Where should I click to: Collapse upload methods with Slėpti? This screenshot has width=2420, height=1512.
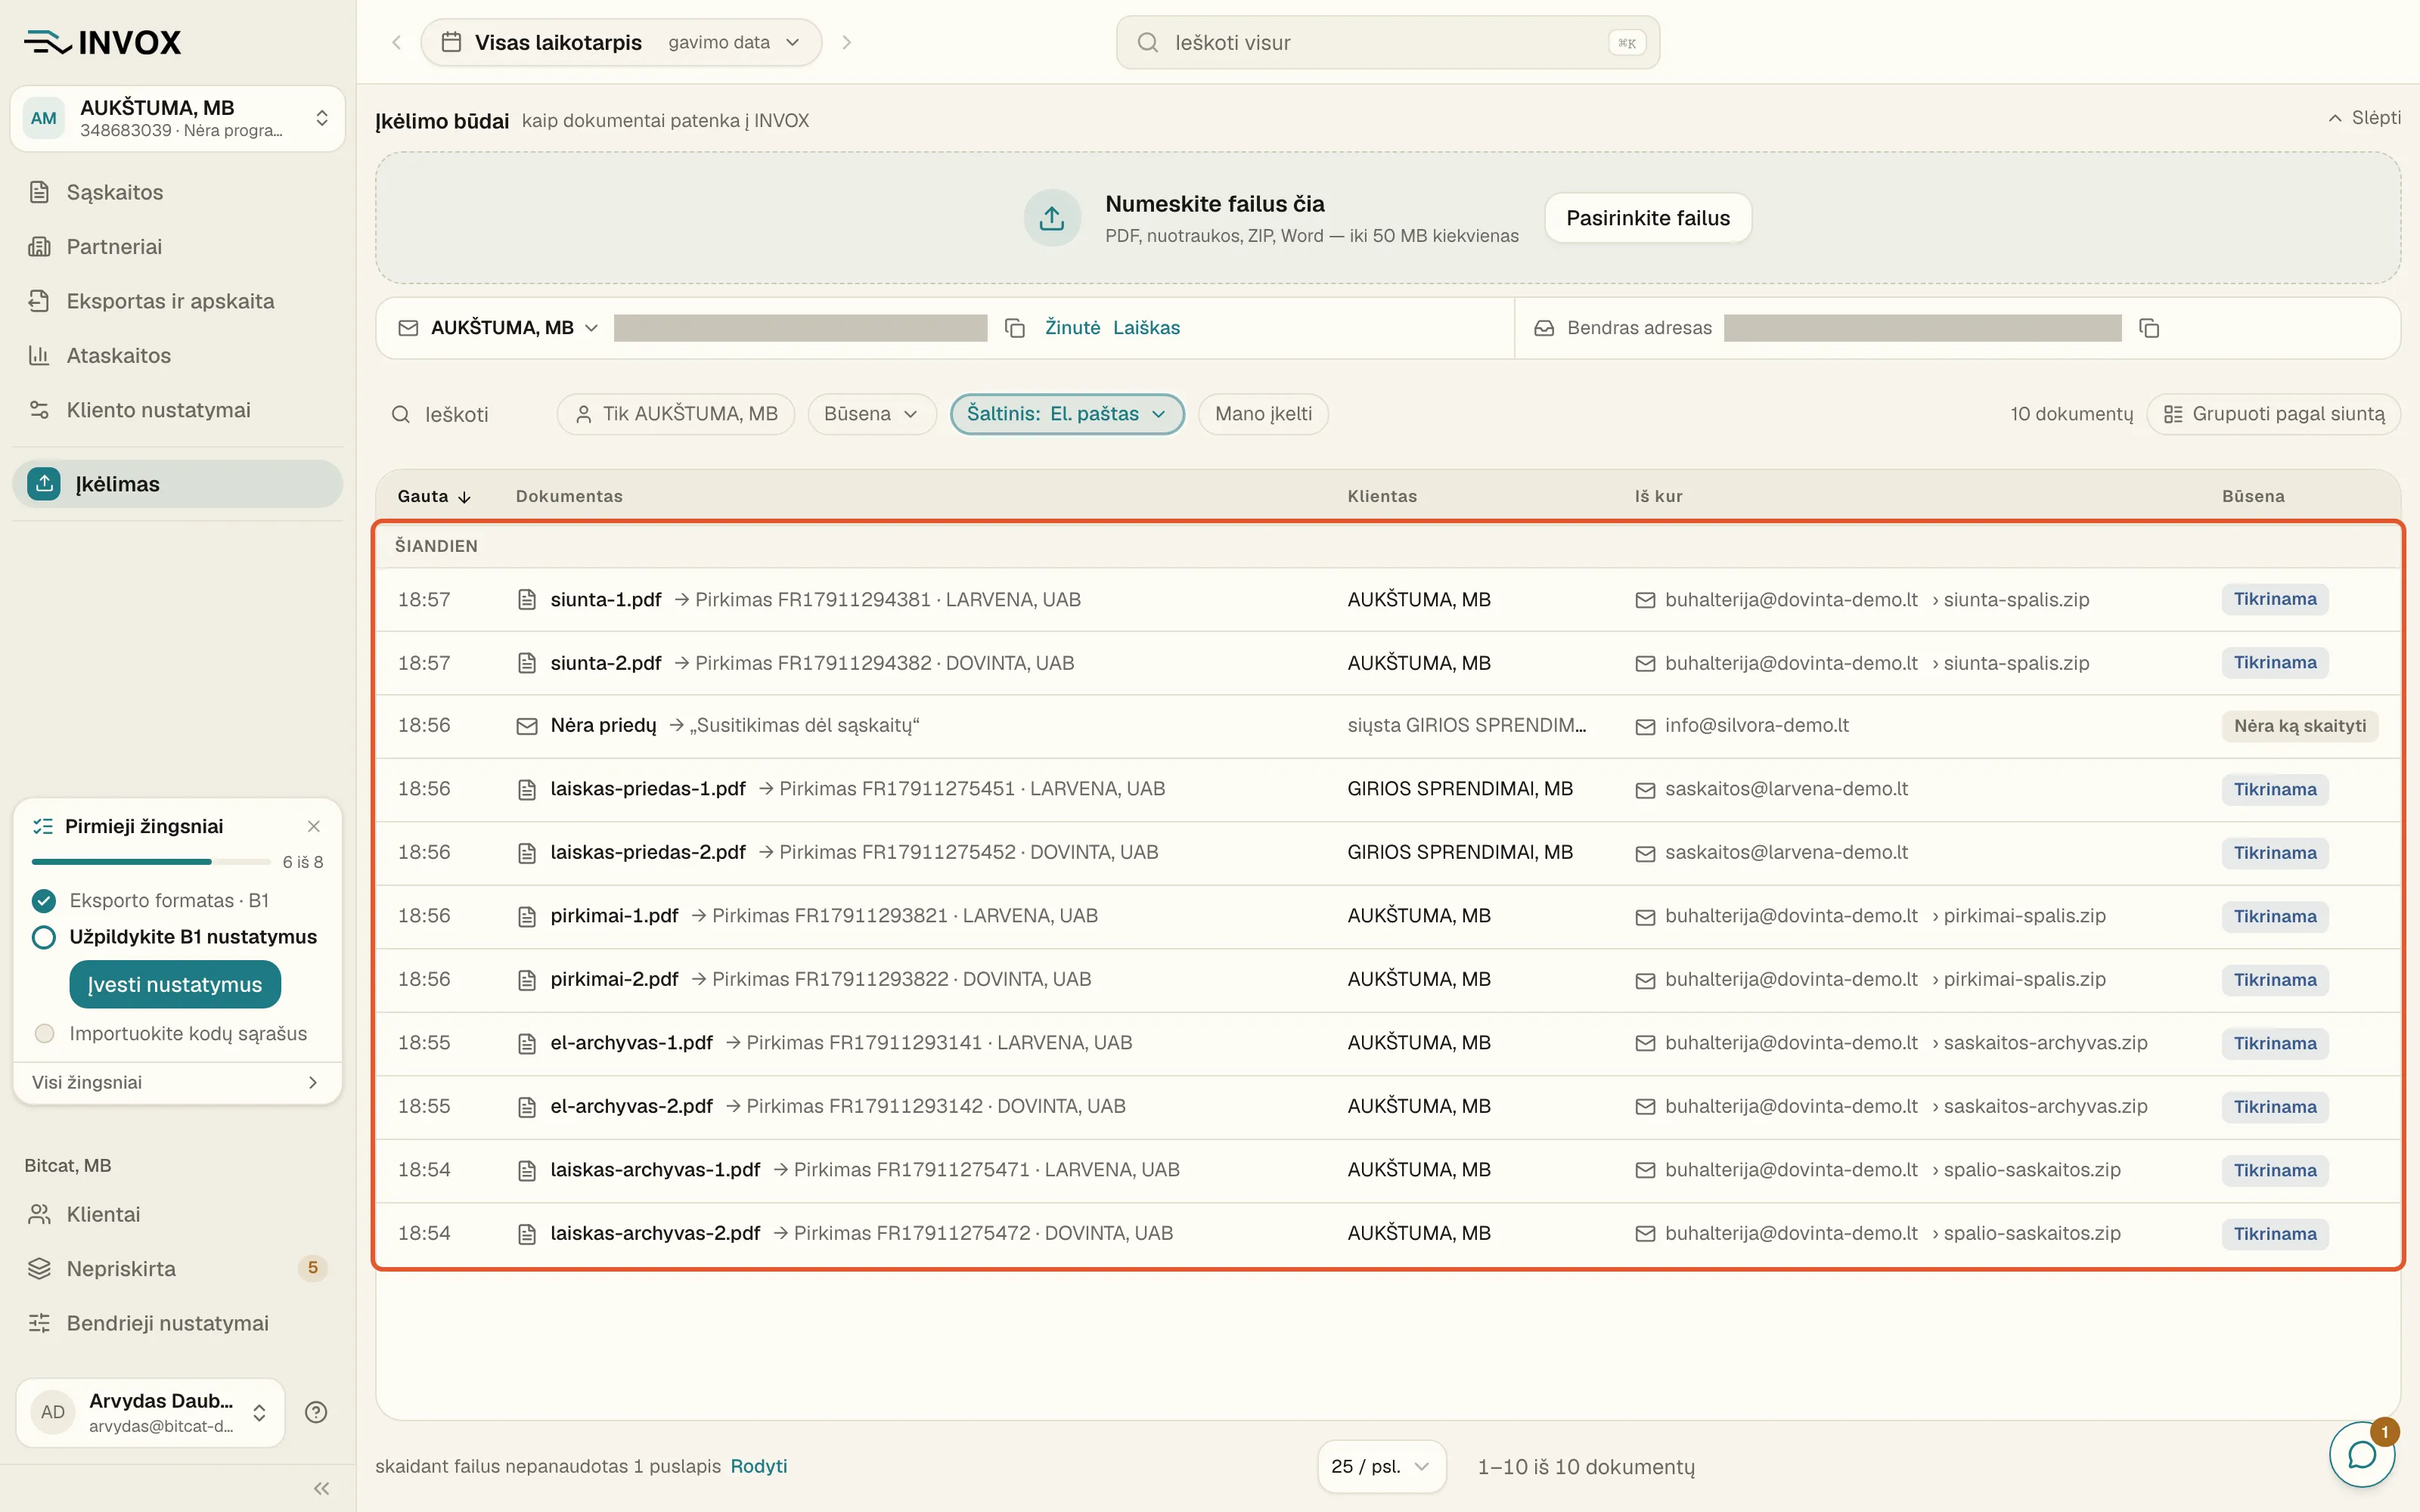2364,118
